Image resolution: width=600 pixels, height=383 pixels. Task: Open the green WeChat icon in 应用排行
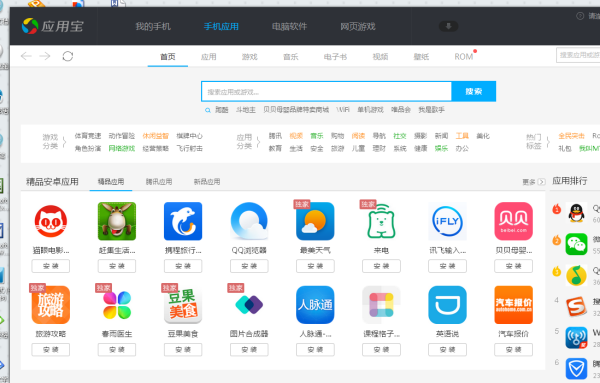[576, 244]
